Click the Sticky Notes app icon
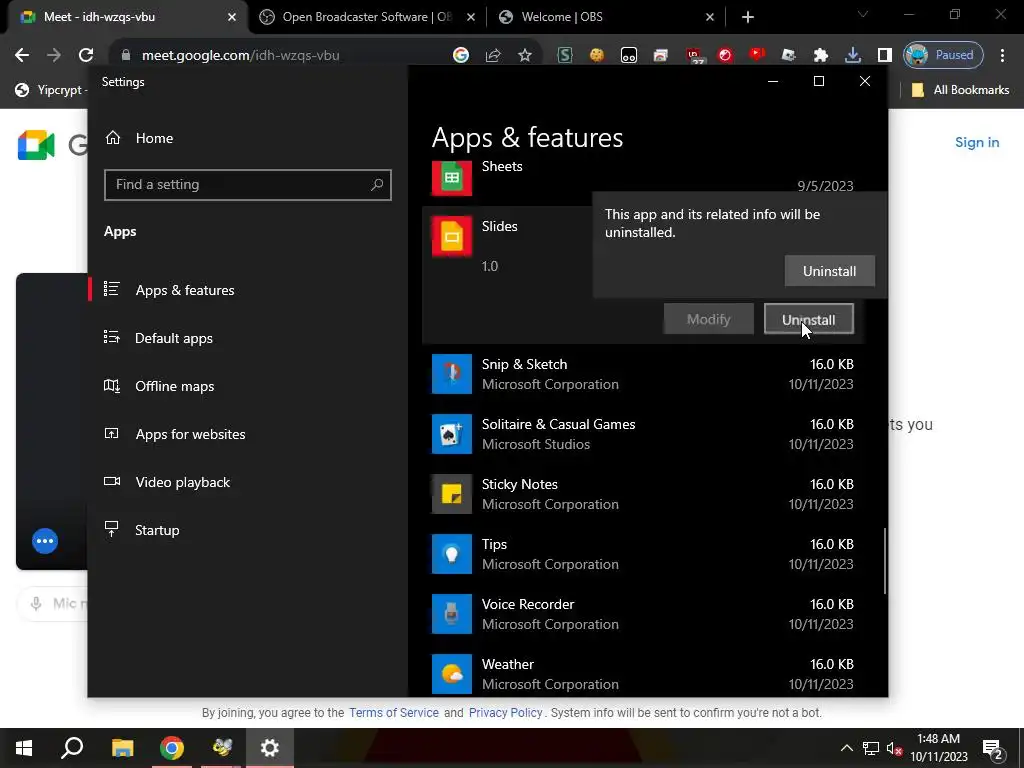Screen dimensions: 1024x768 coord(451,494)
